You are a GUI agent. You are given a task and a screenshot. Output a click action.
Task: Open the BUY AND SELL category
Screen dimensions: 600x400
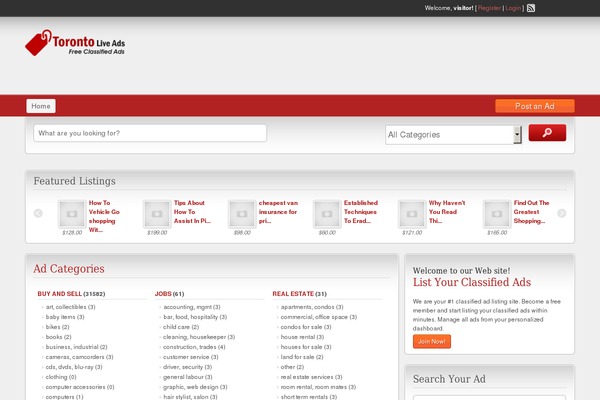pos(60,294)
